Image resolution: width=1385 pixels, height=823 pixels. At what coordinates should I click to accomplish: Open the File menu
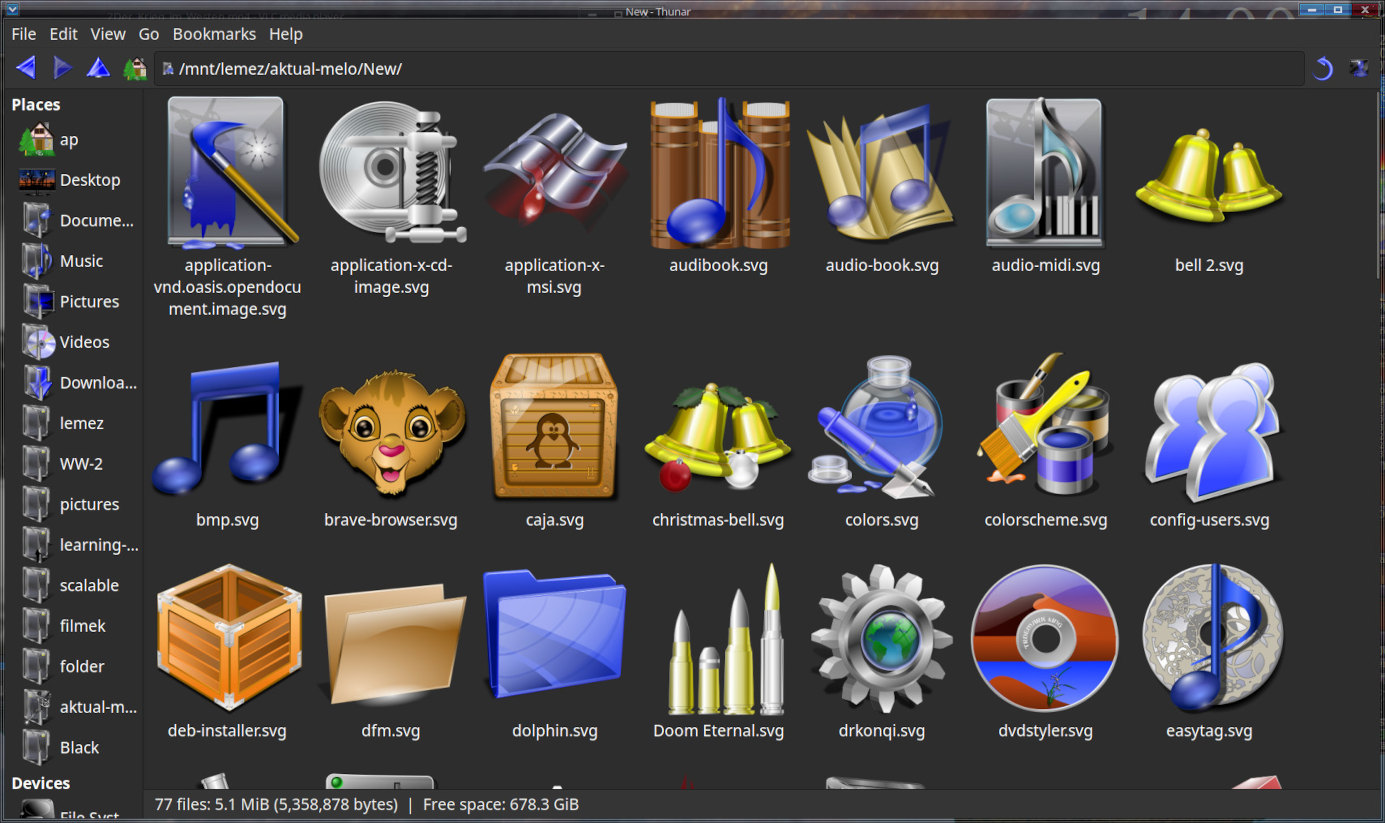pos(24,34)
